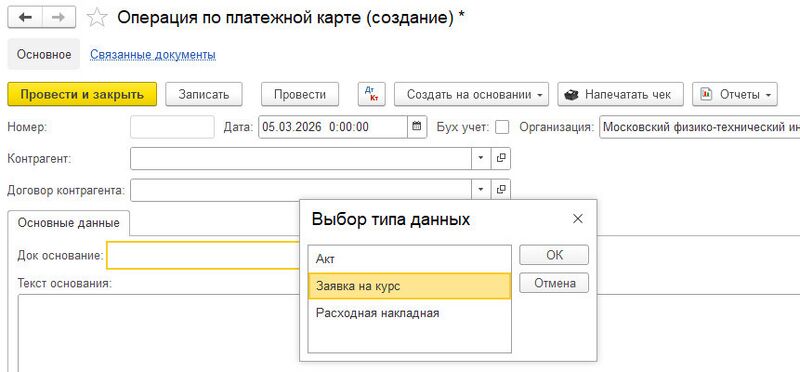Viewport: 800px width, 372px height.
Task: Expand the Контрагент dropdown list
Action: pyautogui.click(x=481, y=158)
